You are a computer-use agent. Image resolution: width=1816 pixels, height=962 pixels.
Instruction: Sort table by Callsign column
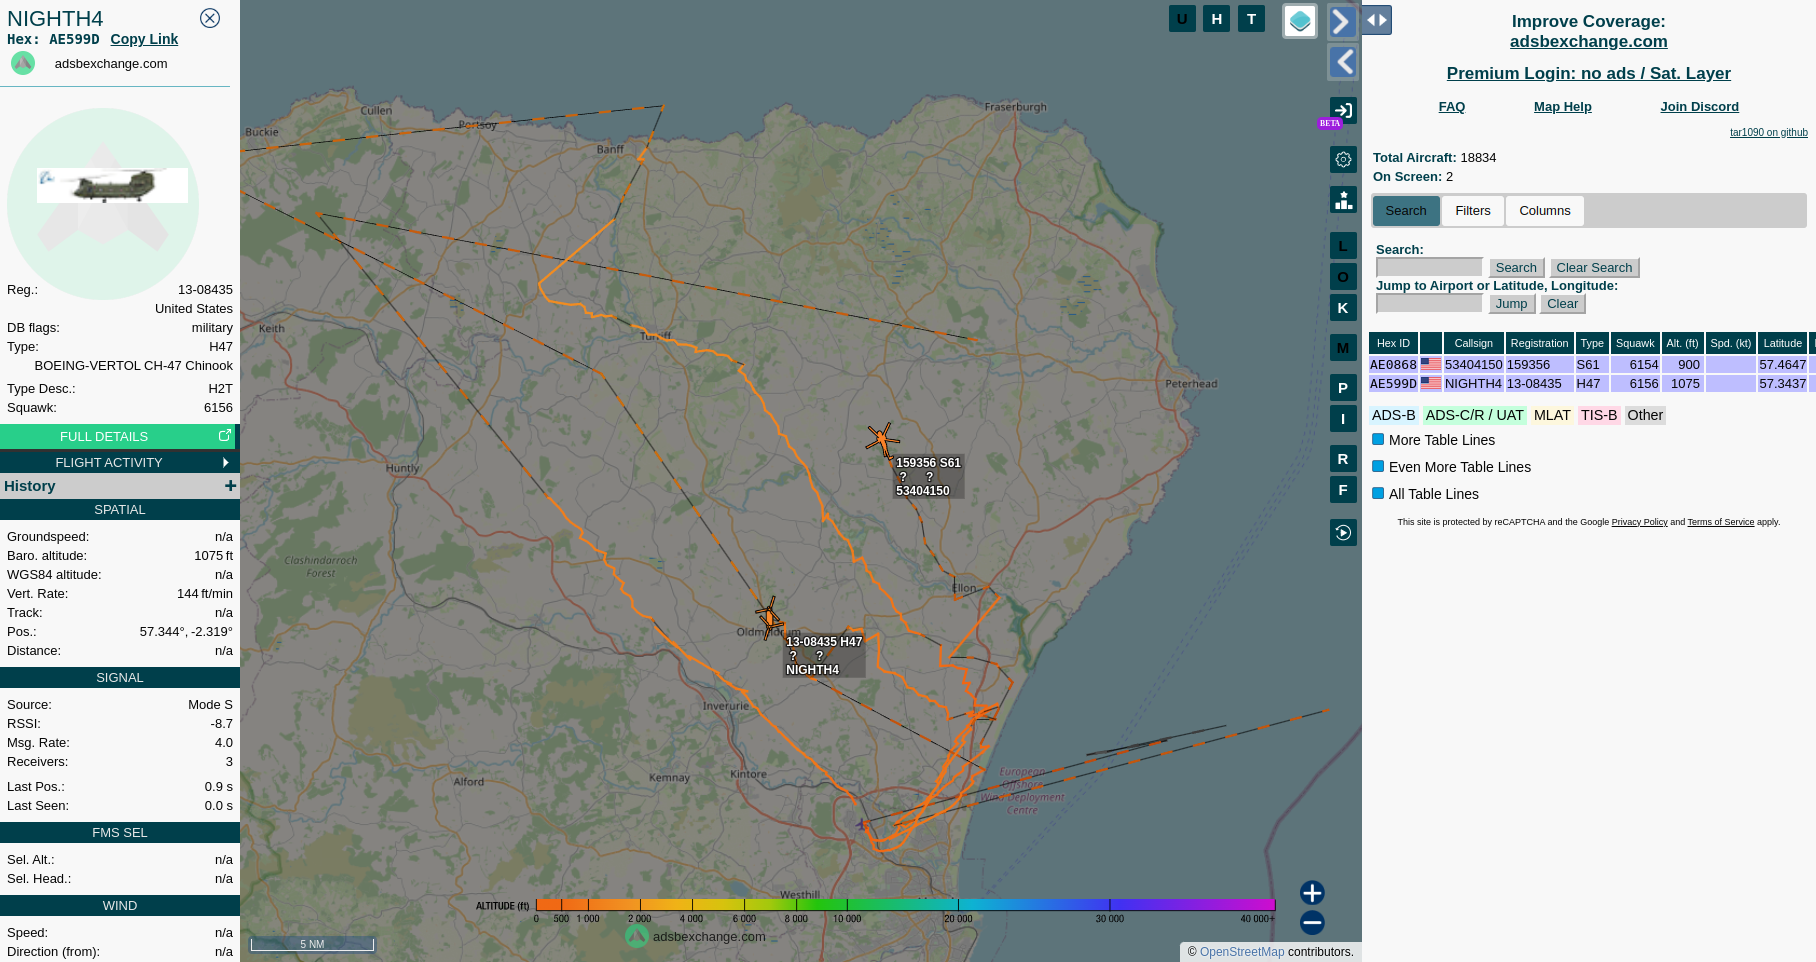(1473, 343)
